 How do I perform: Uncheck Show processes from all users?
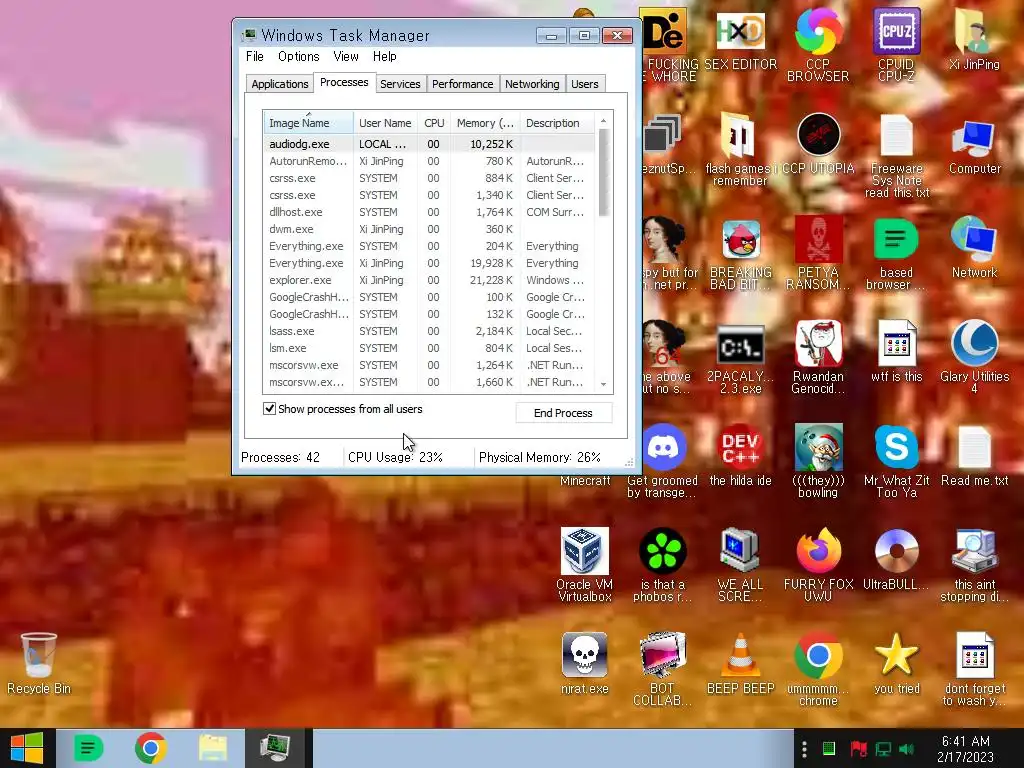pos(269,409)
